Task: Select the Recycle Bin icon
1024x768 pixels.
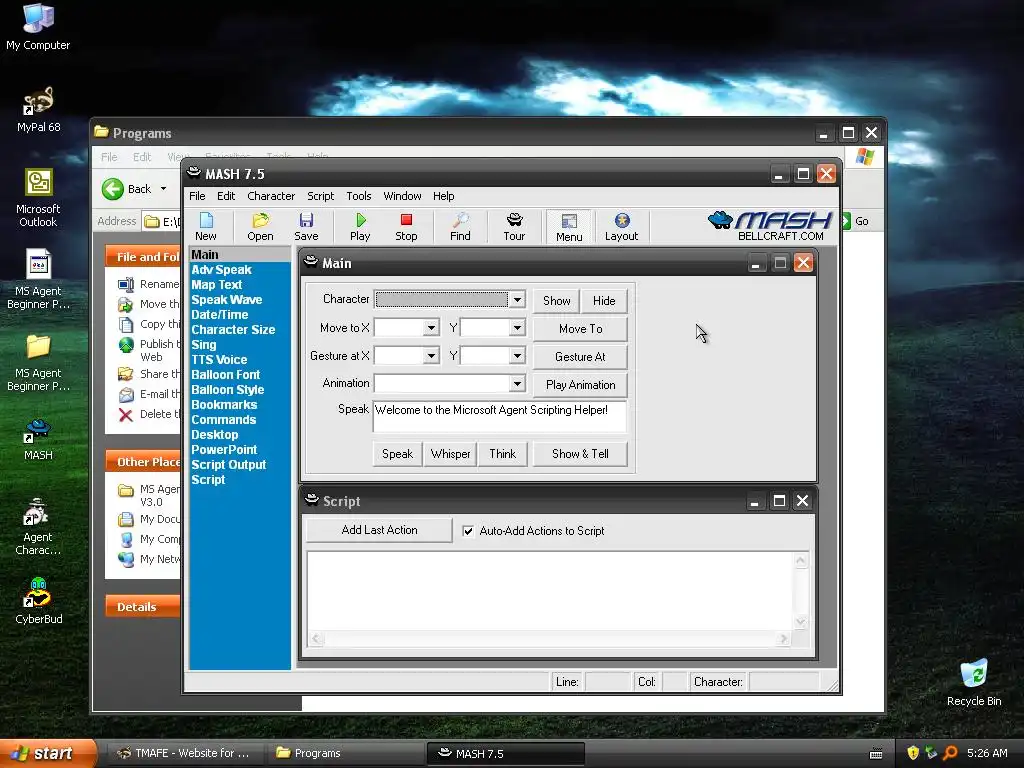Action: click(974, 683)
